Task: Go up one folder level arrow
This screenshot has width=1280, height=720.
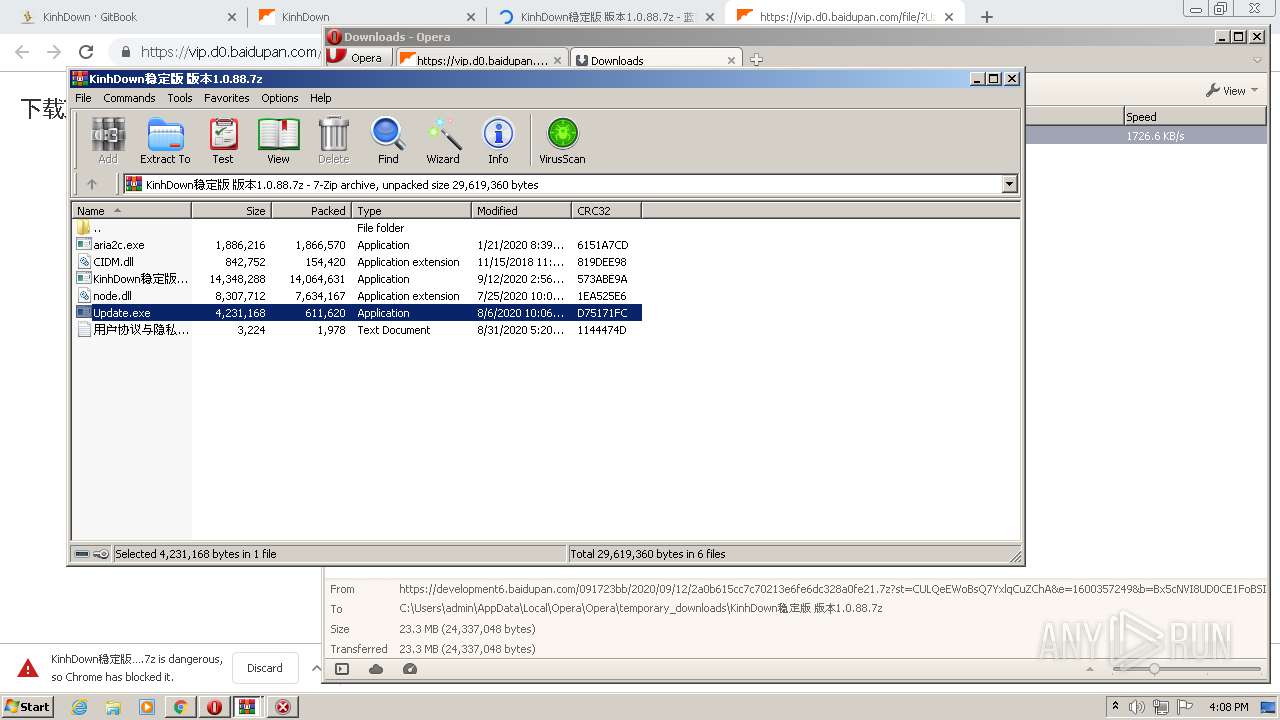Action: (x=92, y=184)
